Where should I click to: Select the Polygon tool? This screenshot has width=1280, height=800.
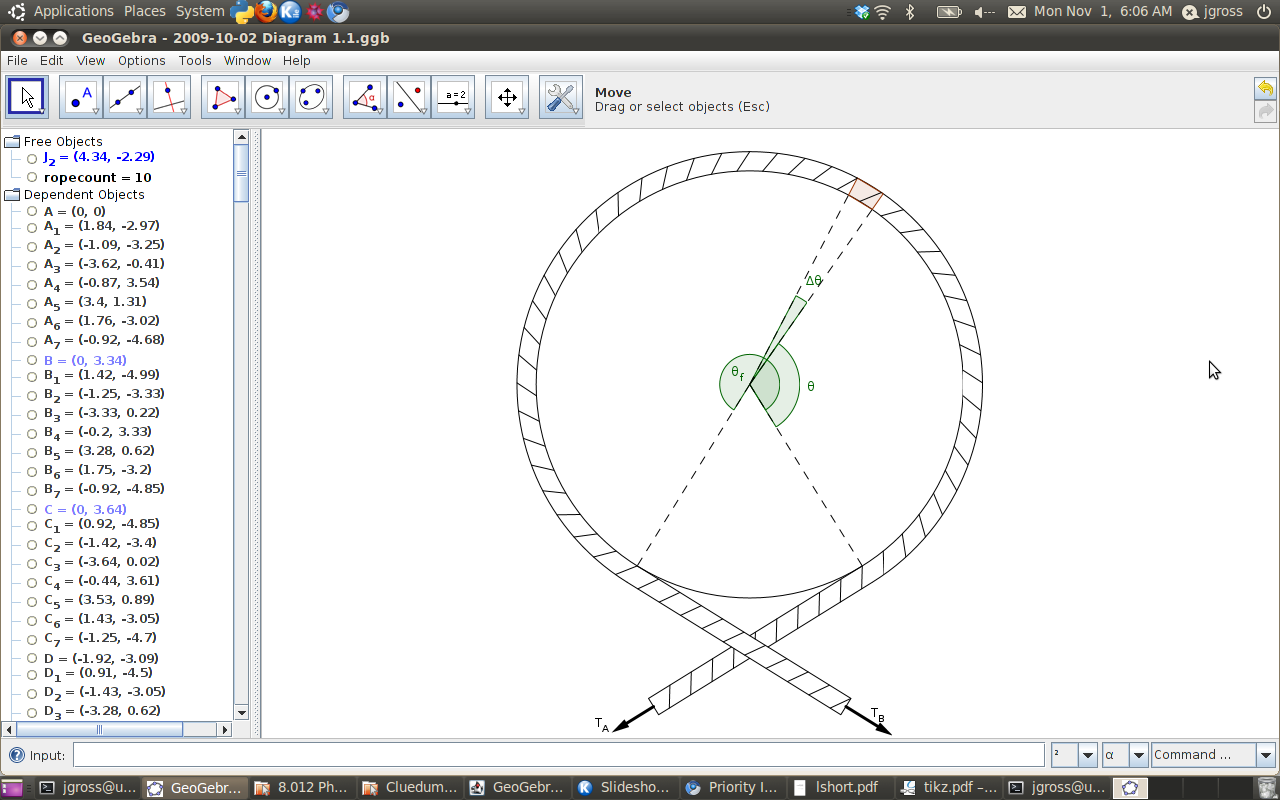click(x=223, y=97)
